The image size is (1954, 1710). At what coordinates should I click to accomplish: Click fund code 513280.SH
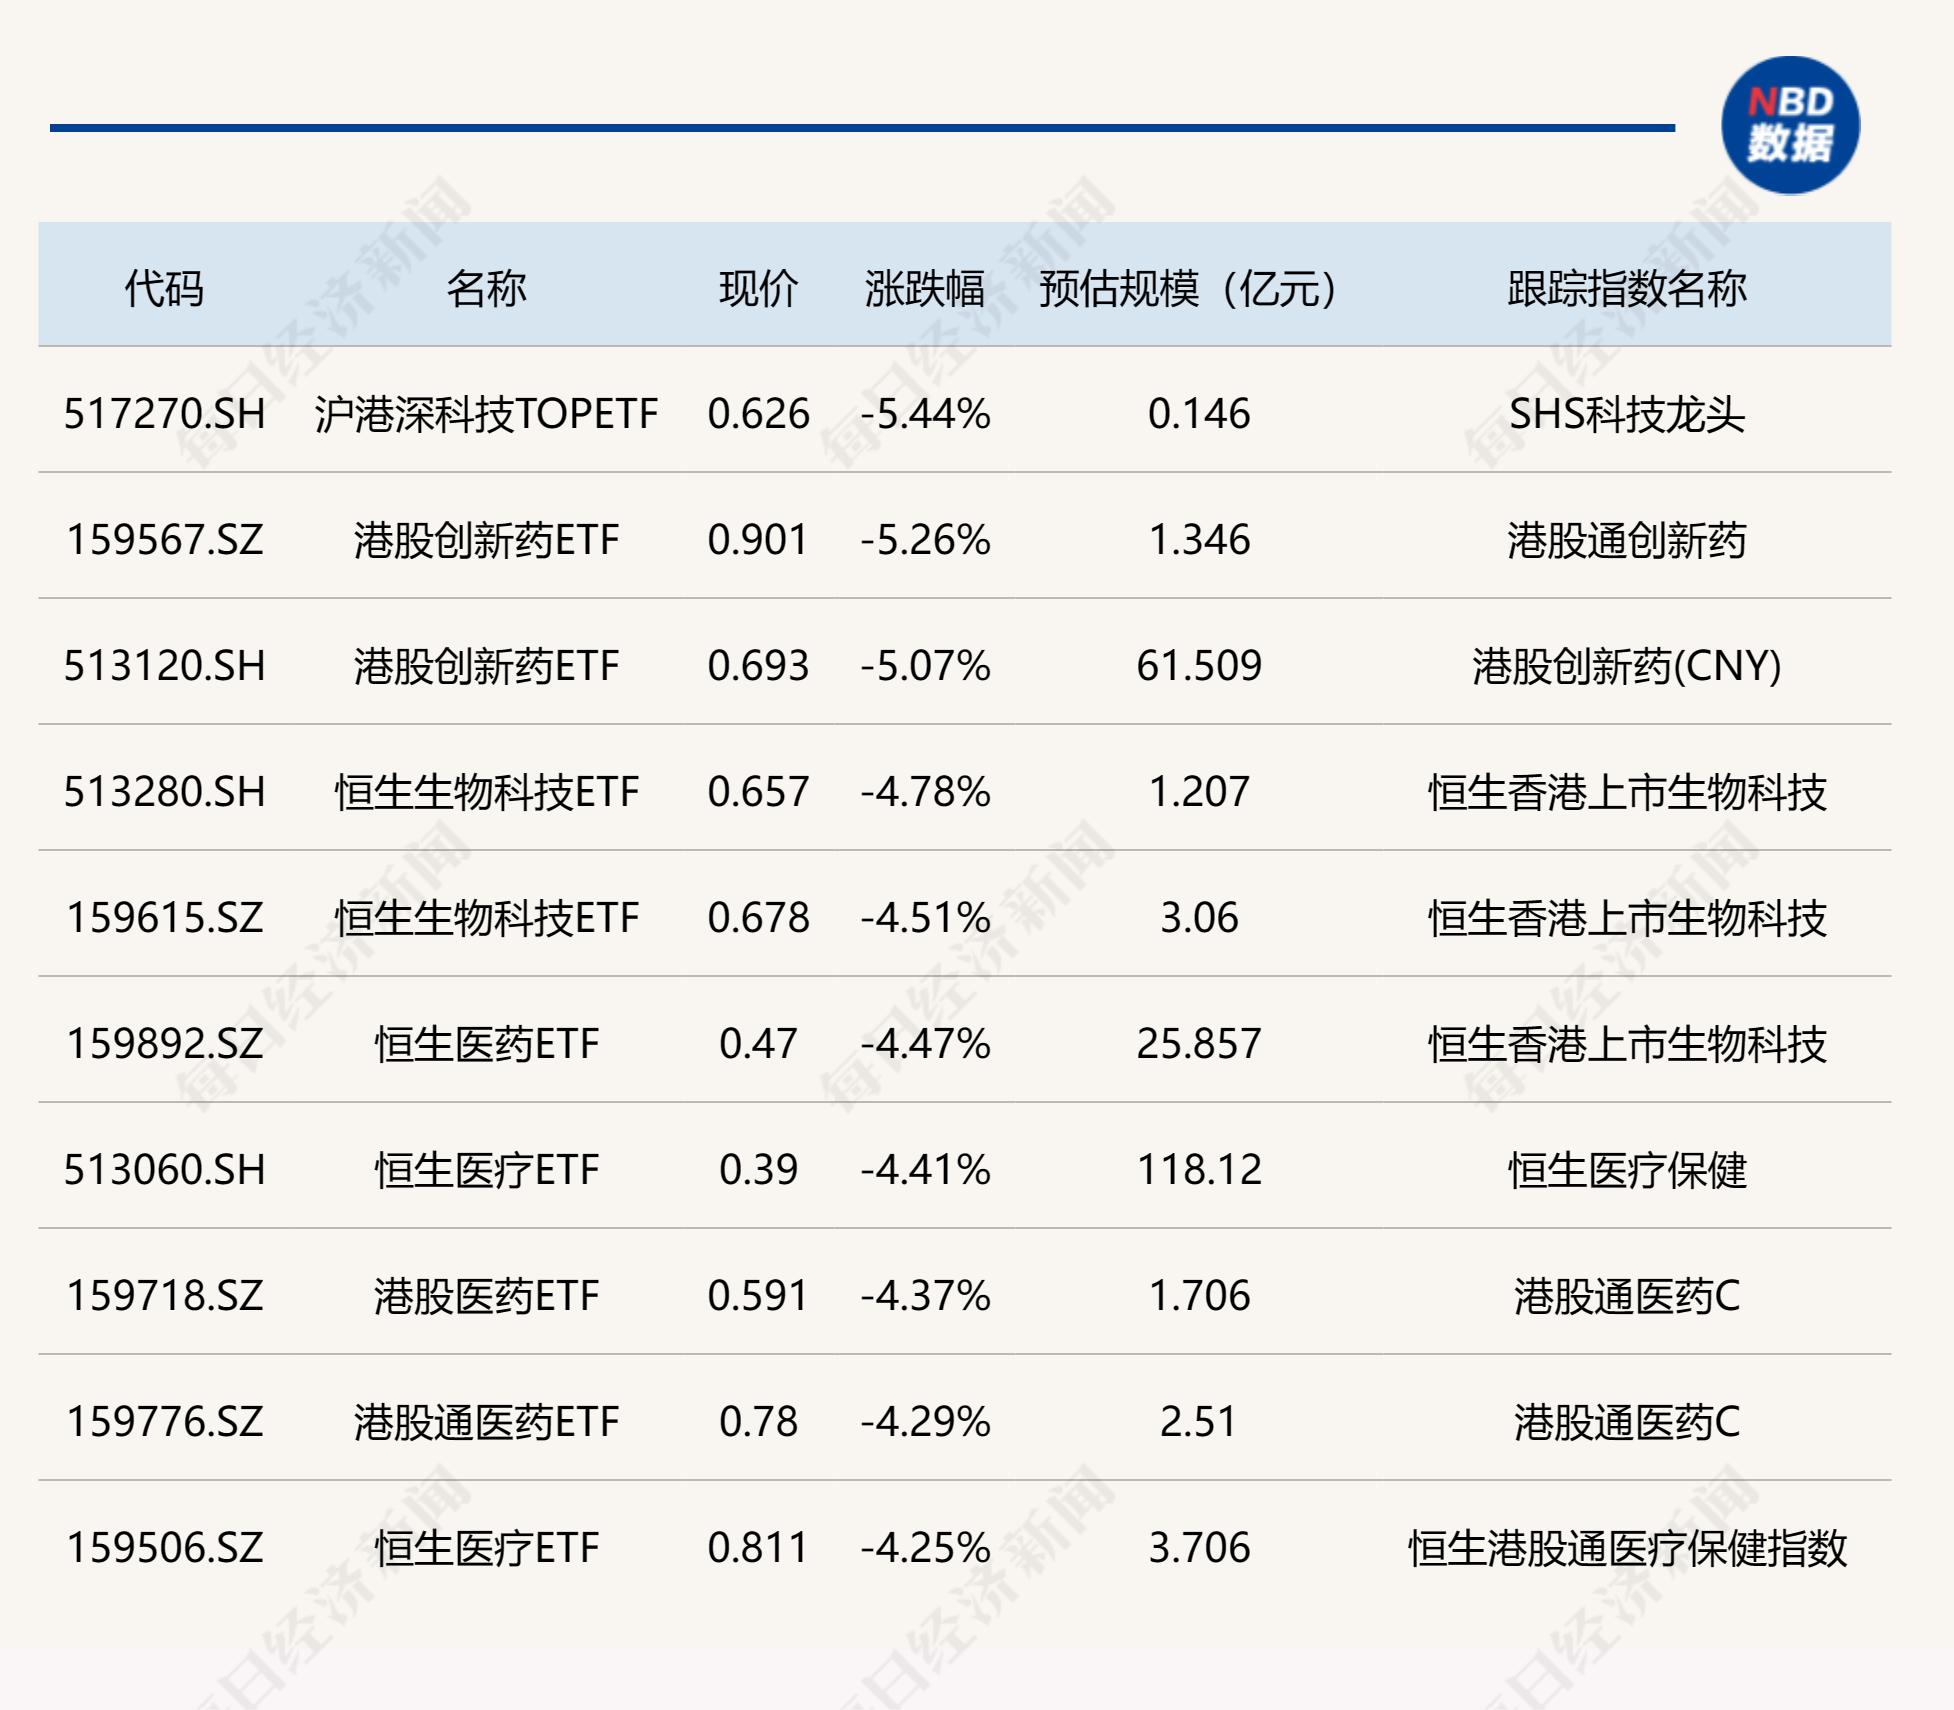165,792
